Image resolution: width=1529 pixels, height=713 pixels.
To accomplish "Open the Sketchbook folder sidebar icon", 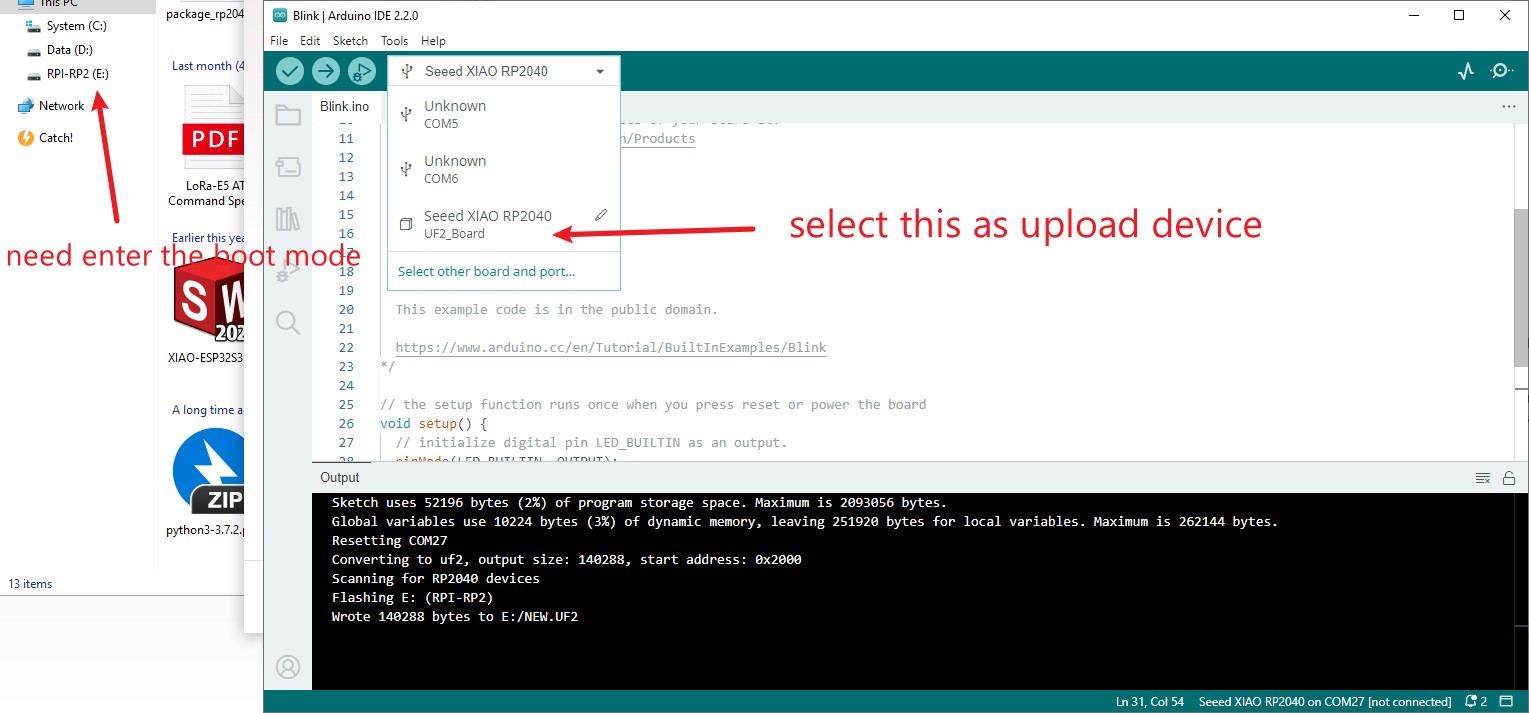I will click(288, 115).
